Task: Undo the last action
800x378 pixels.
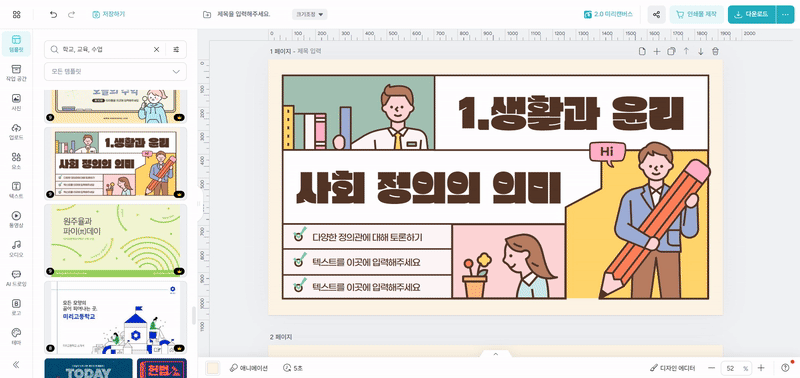Action: [x=54, y=14]
